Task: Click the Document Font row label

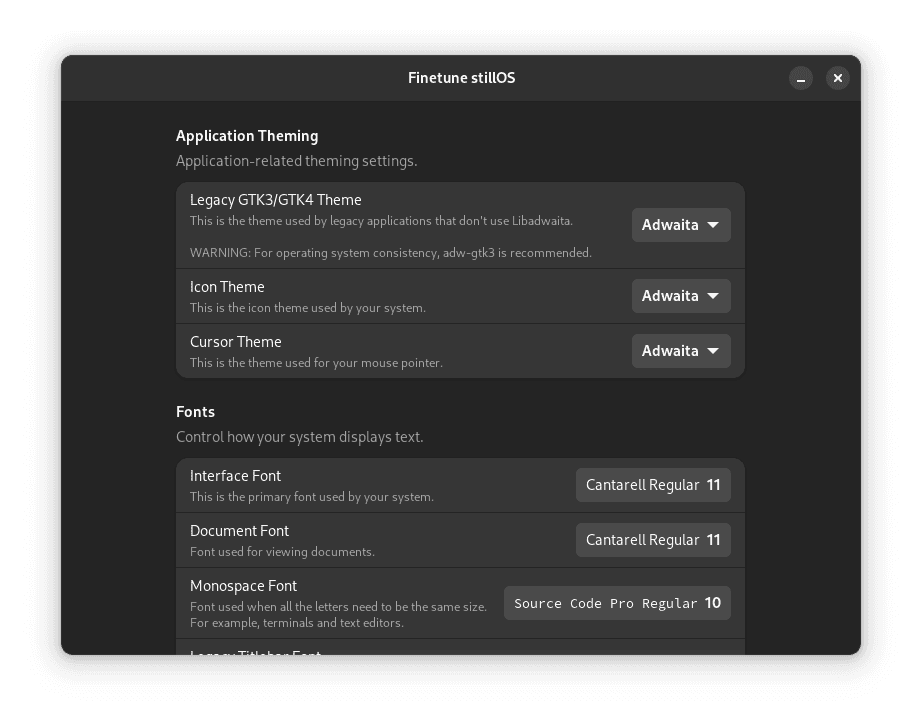Action: 240,531
